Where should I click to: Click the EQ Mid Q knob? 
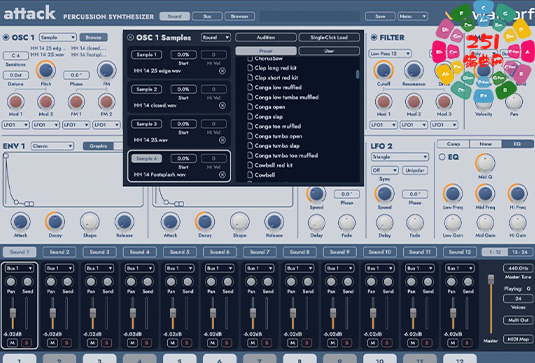485,163
